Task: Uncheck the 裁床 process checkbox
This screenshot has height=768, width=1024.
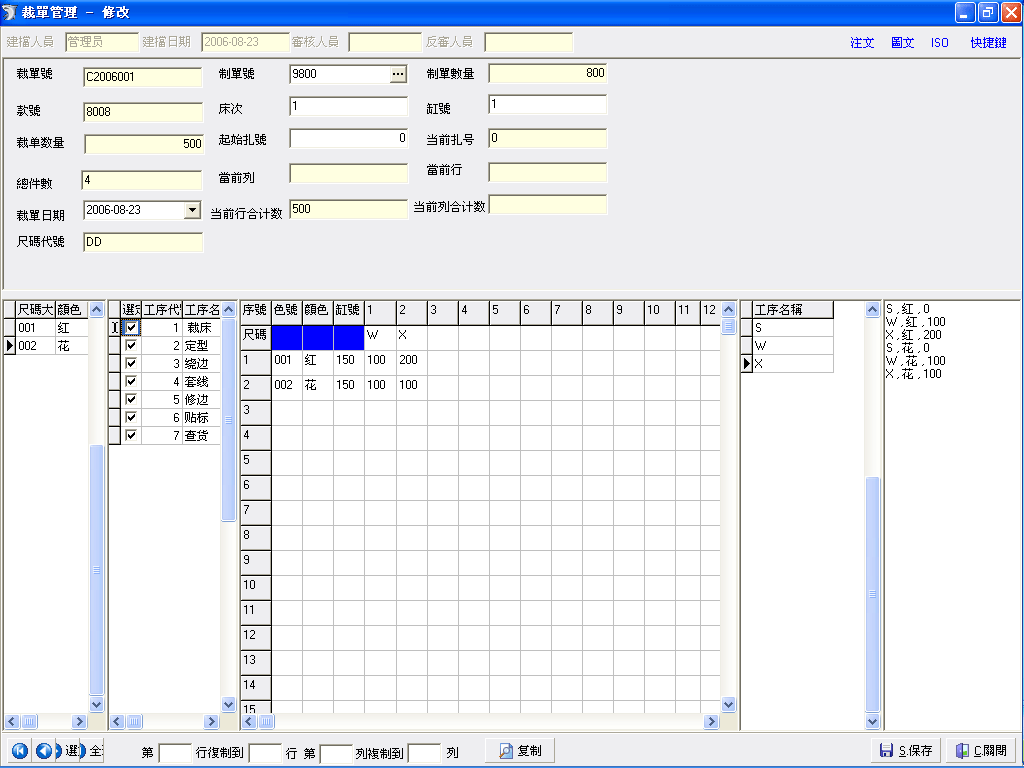Action: 131,328
